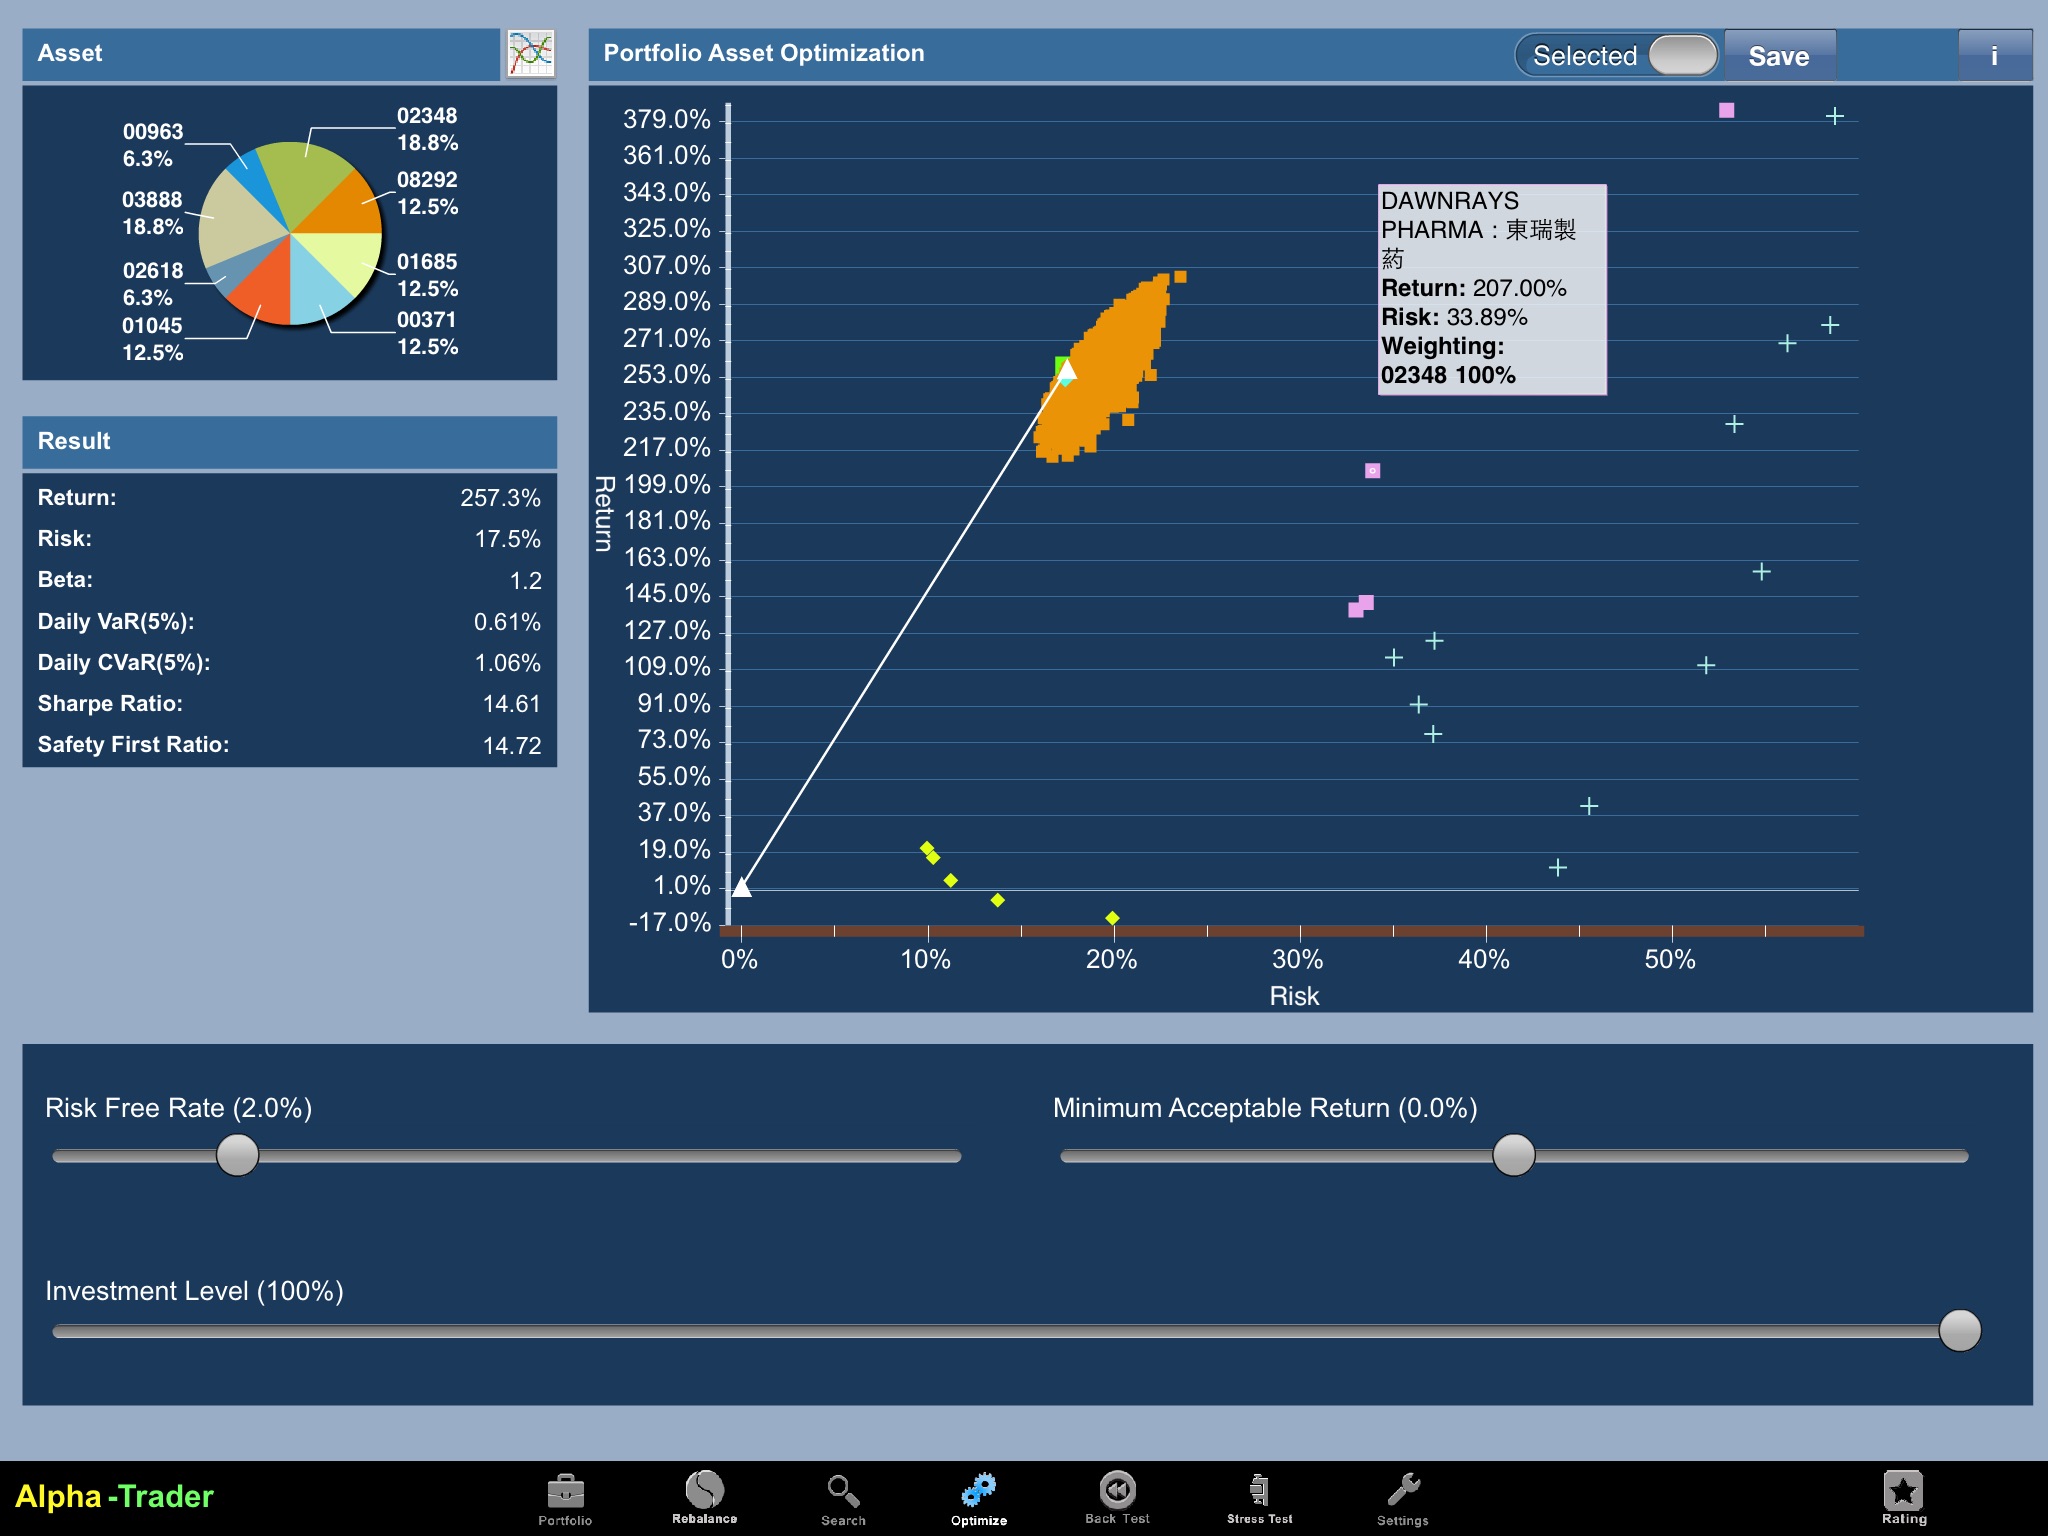Switch to Back Test tab
2048x1536 pixels.
click(x=1117, y=1497)
